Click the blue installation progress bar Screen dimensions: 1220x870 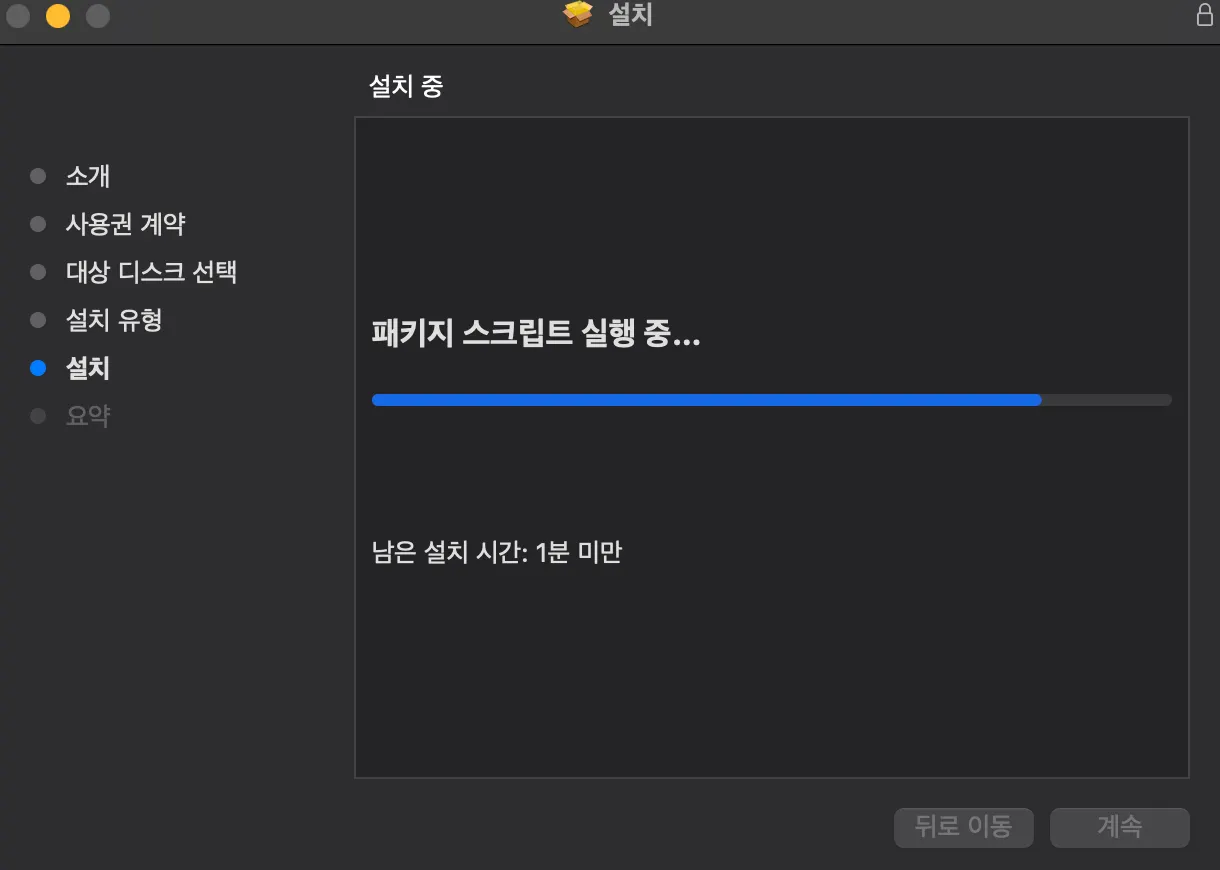771,400
